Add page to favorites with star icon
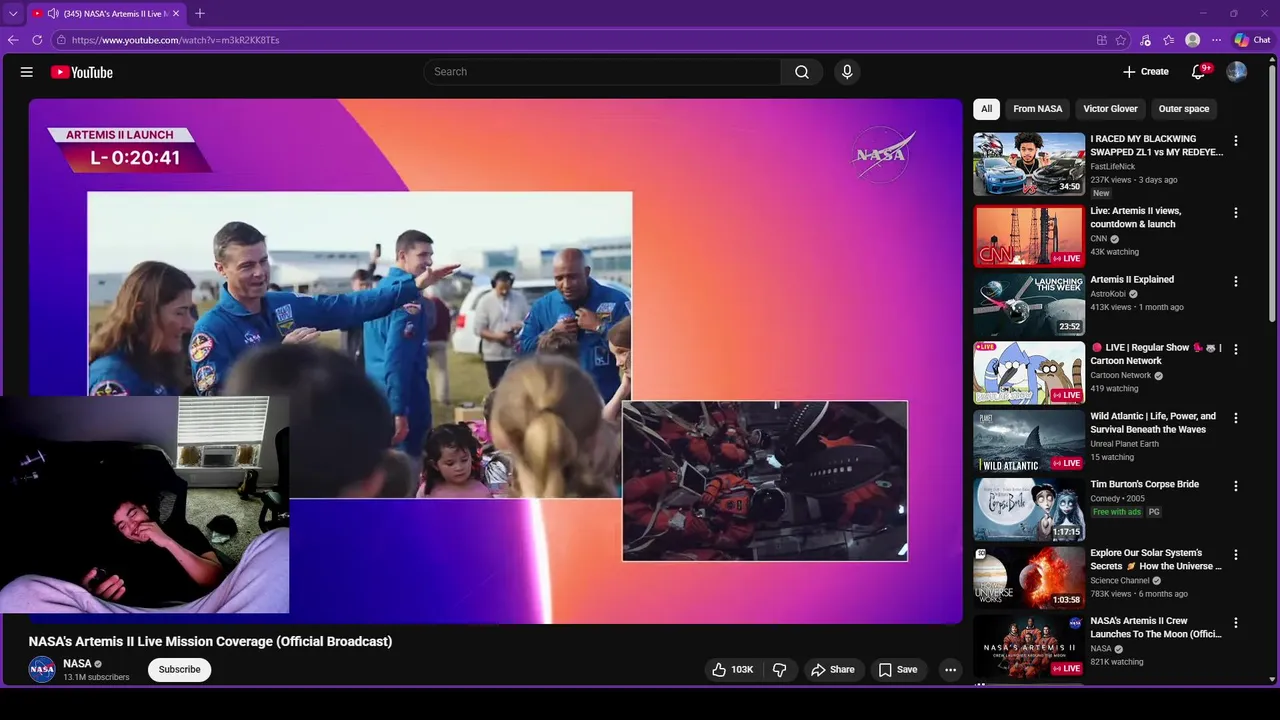 pyautogui.click(x=1121, y=40)
